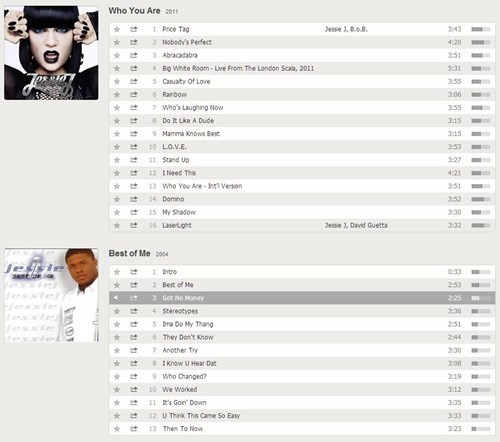Click Jessie J, B.o.B. artist link
This screenshot has width=500, height=442.
346,29
